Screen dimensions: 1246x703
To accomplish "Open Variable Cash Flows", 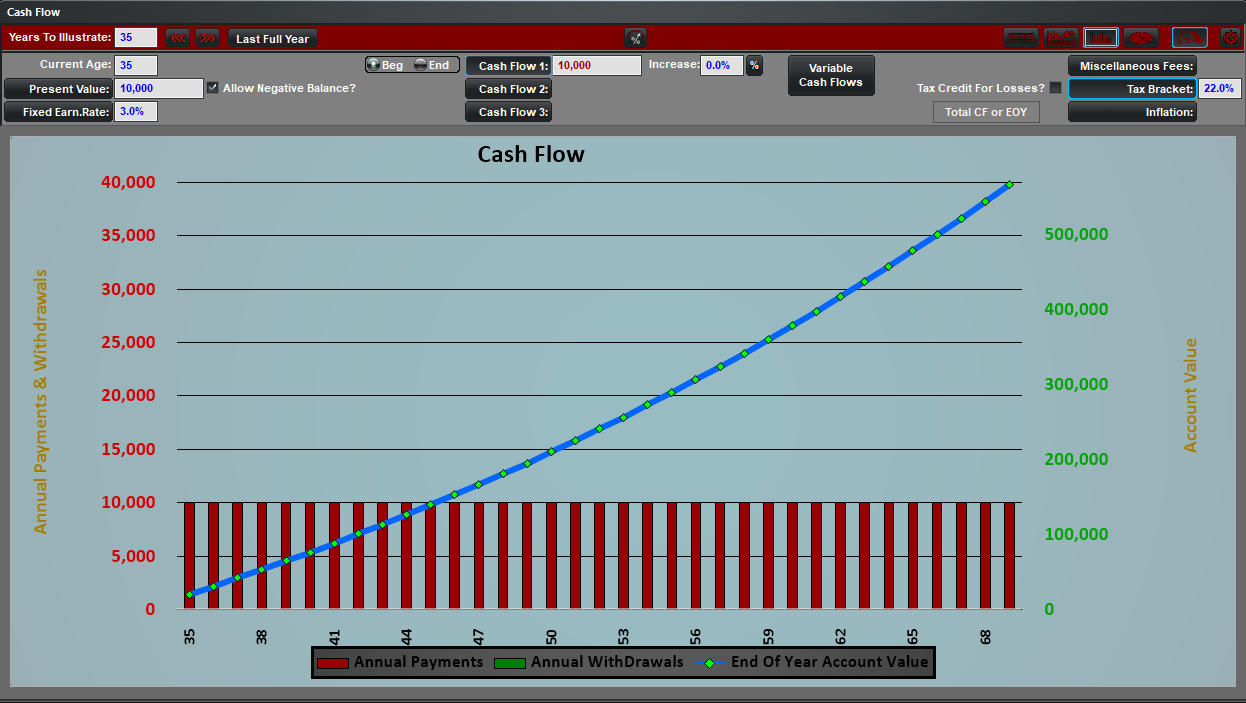I will 831,75.
